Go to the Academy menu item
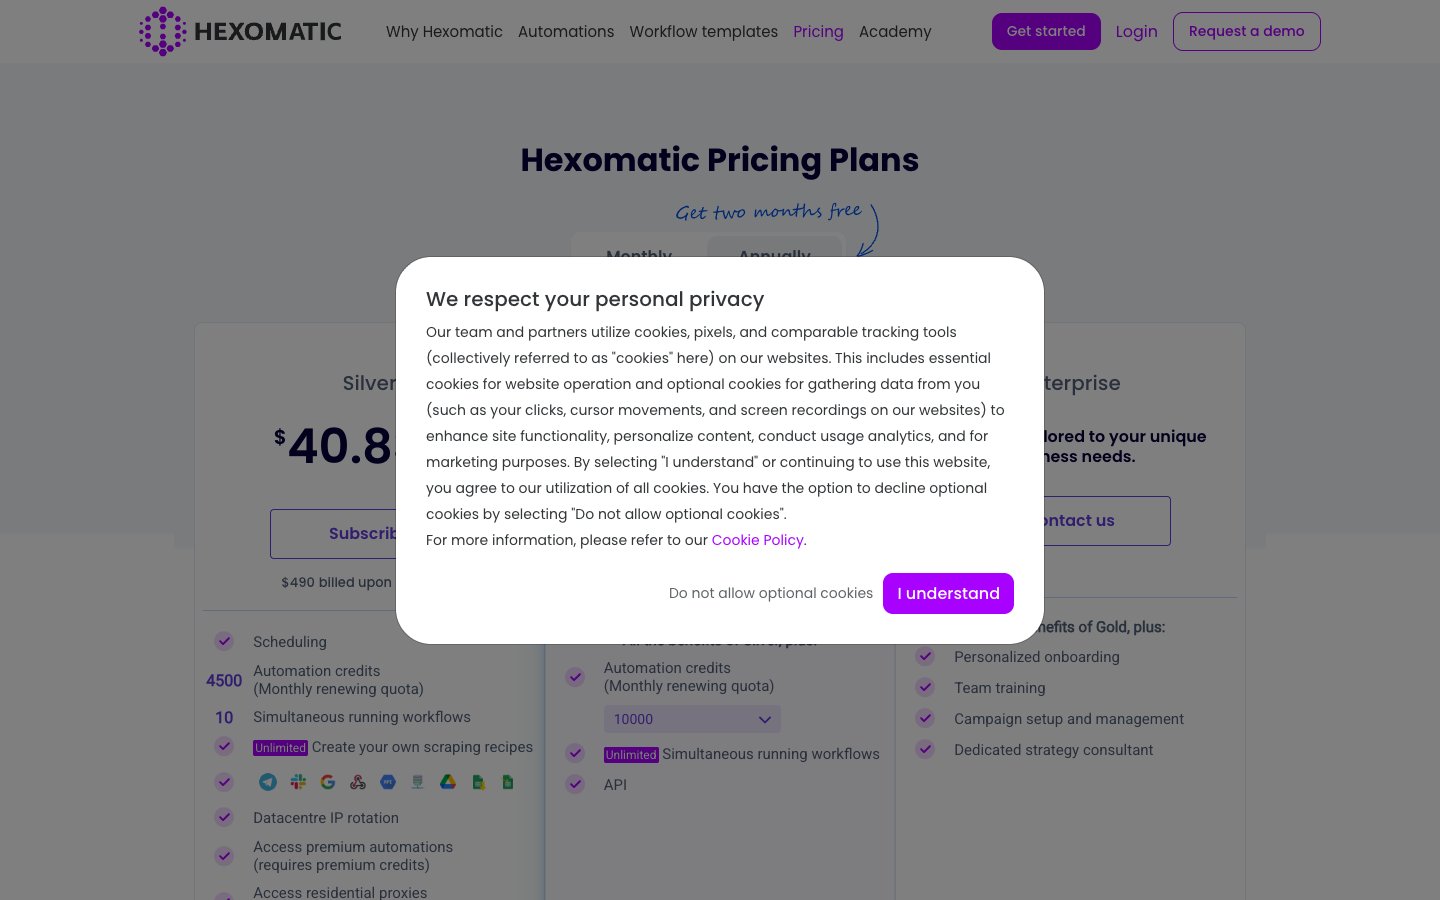 click(x=895, y=31)
